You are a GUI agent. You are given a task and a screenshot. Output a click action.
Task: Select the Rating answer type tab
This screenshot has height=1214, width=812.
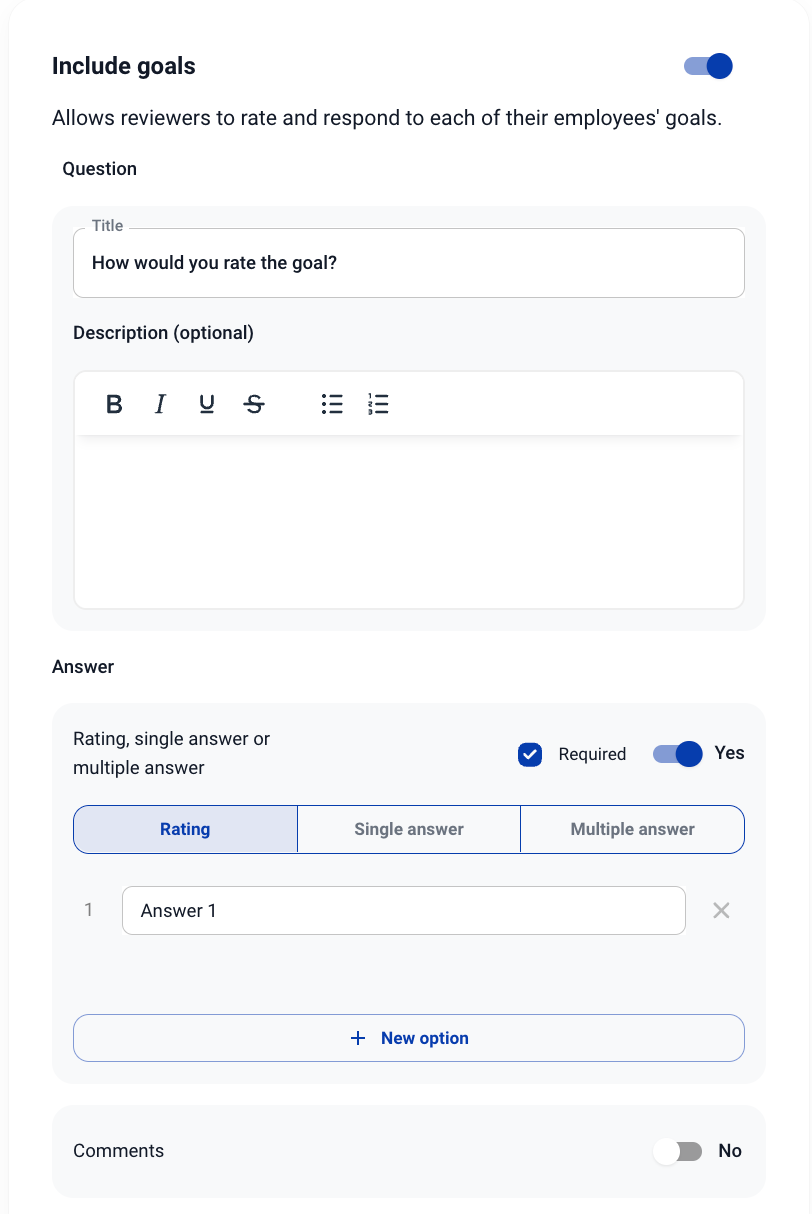pyautogui.click(x=185, y=829)
